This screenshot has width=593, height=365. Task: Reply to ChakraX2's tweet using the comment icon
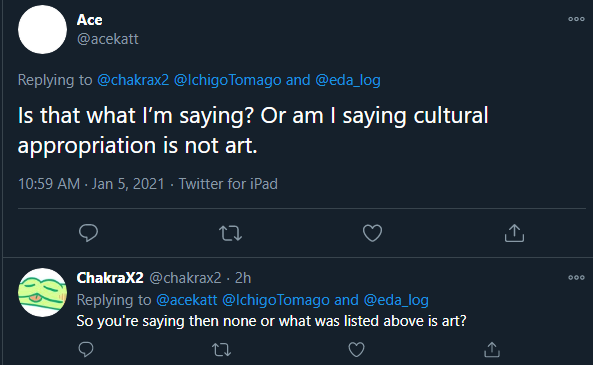tap(86, 349)
